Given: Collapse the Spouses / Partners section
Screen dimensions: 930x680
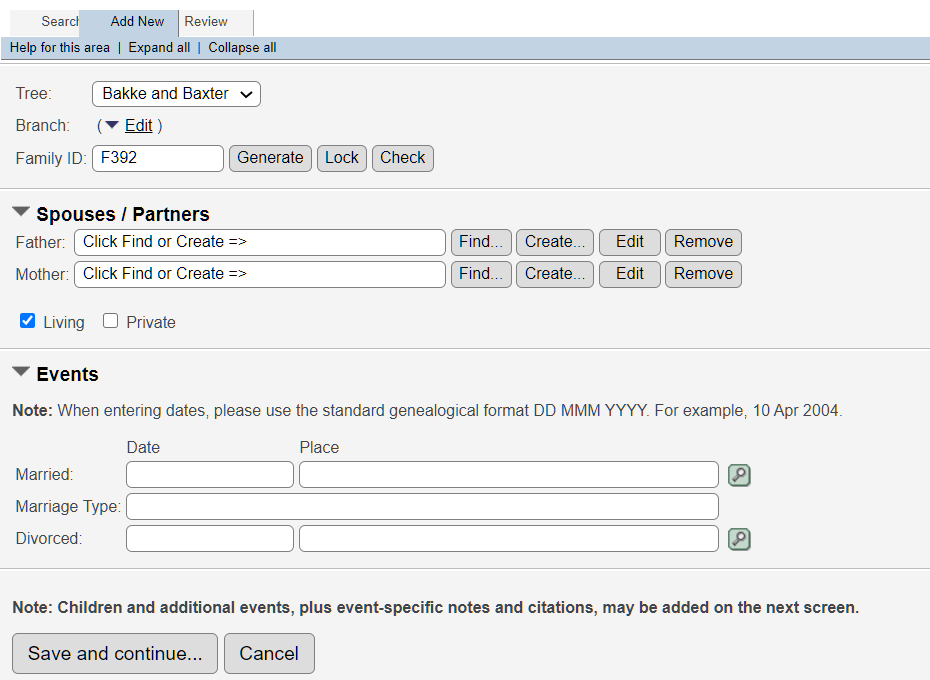Looking at the screenshot, I should point(21,213).
